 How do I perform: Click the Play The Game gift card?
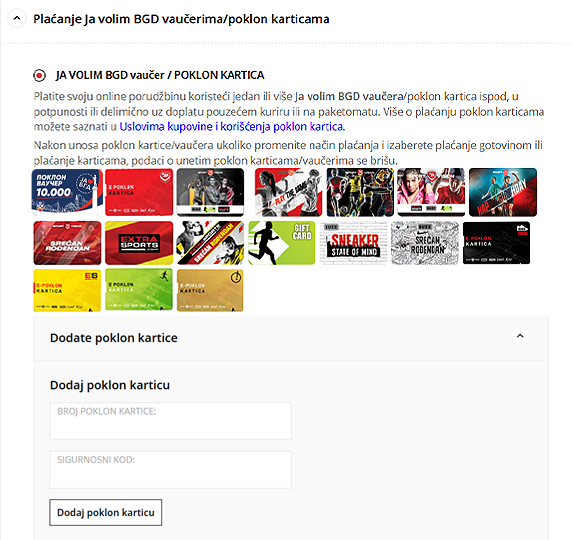pyautogui.click(x=289, y=192)
